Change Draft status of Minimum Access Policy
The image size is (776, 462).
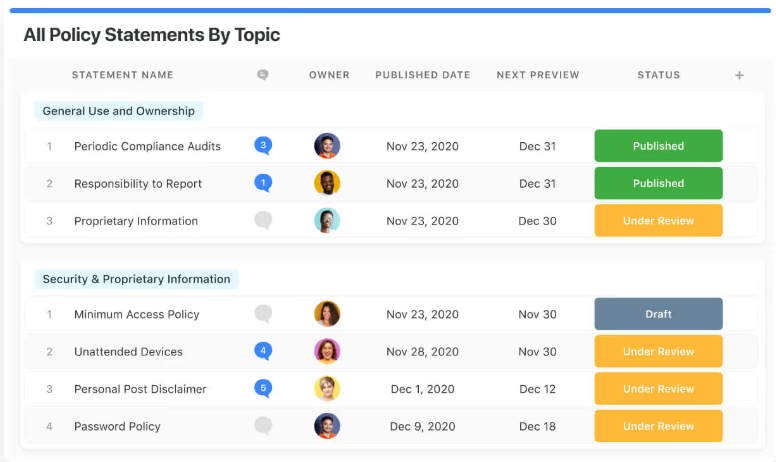[658, 314]
